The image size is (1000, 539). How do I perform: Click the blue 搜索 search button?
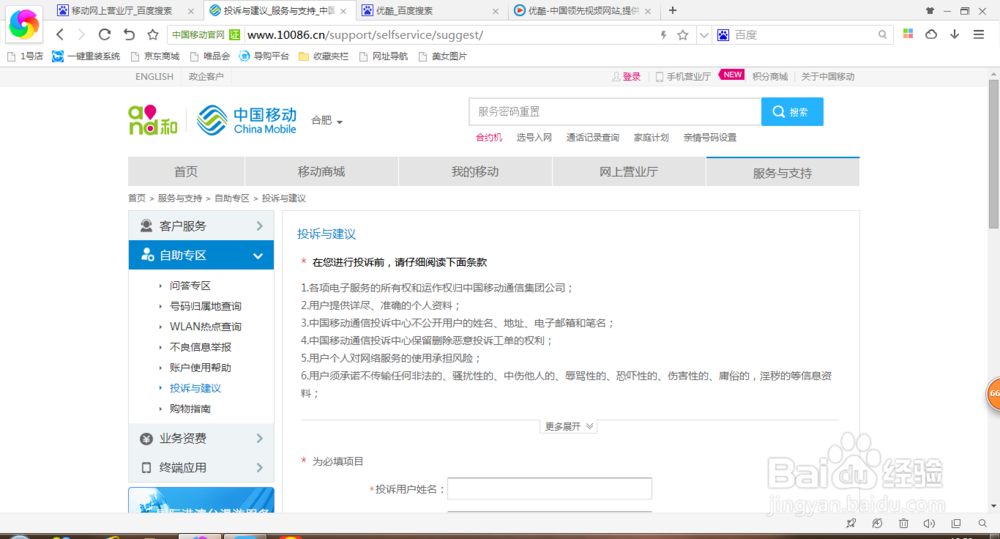pyautogui.click(x=792, y=112)
